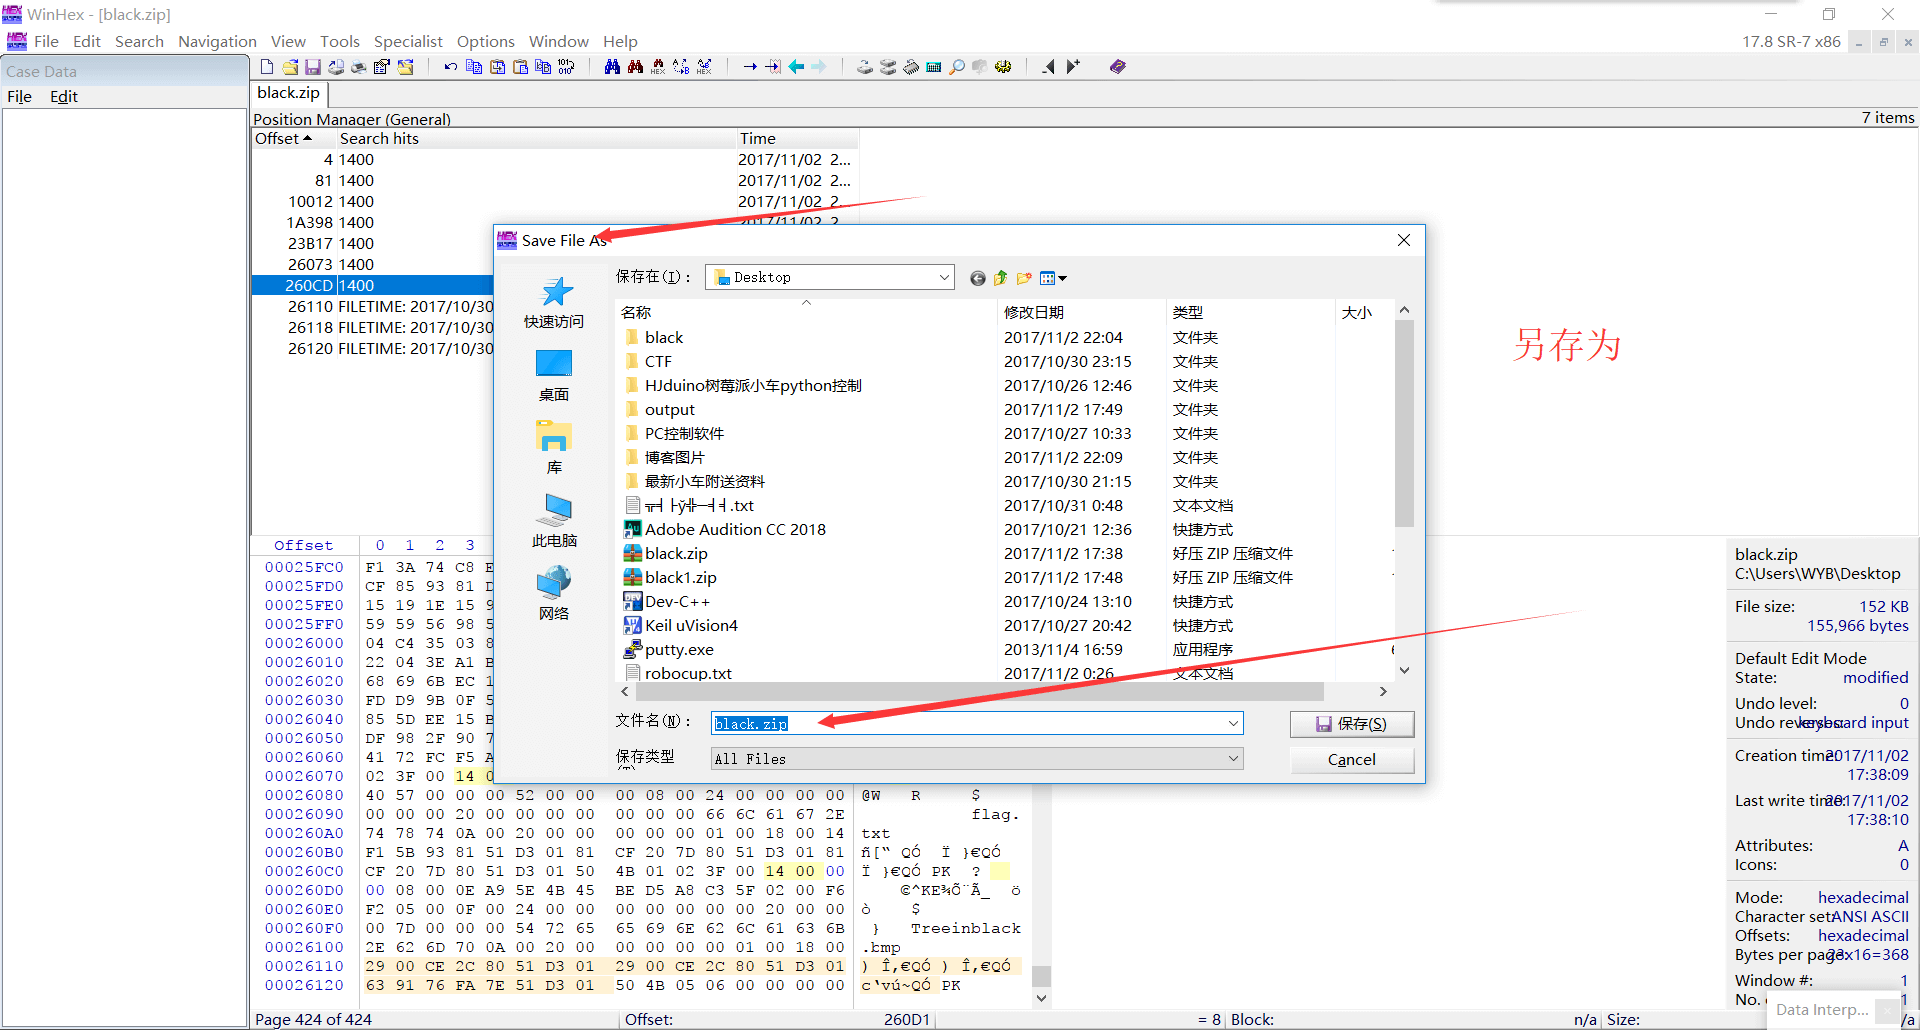Click 快速访问 quick access shortcut
The height and width of the screenshot is (1030, 1920).
554,302
